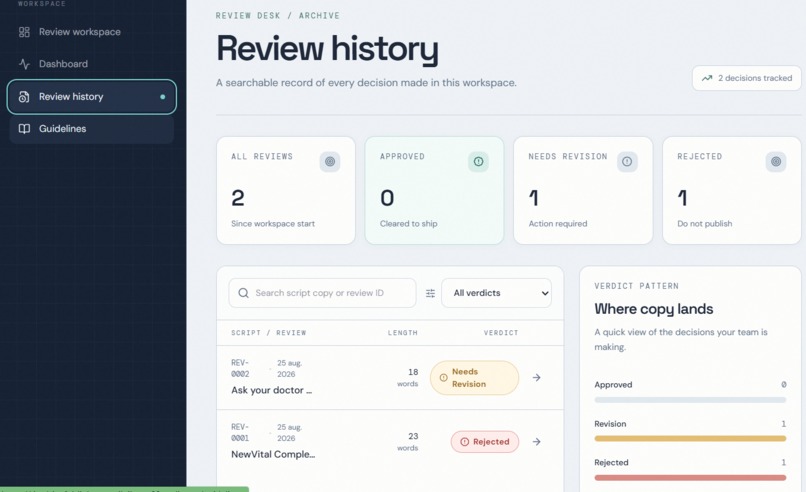
Task: Open the All Reviews stat card
Action: click(286, 190)
